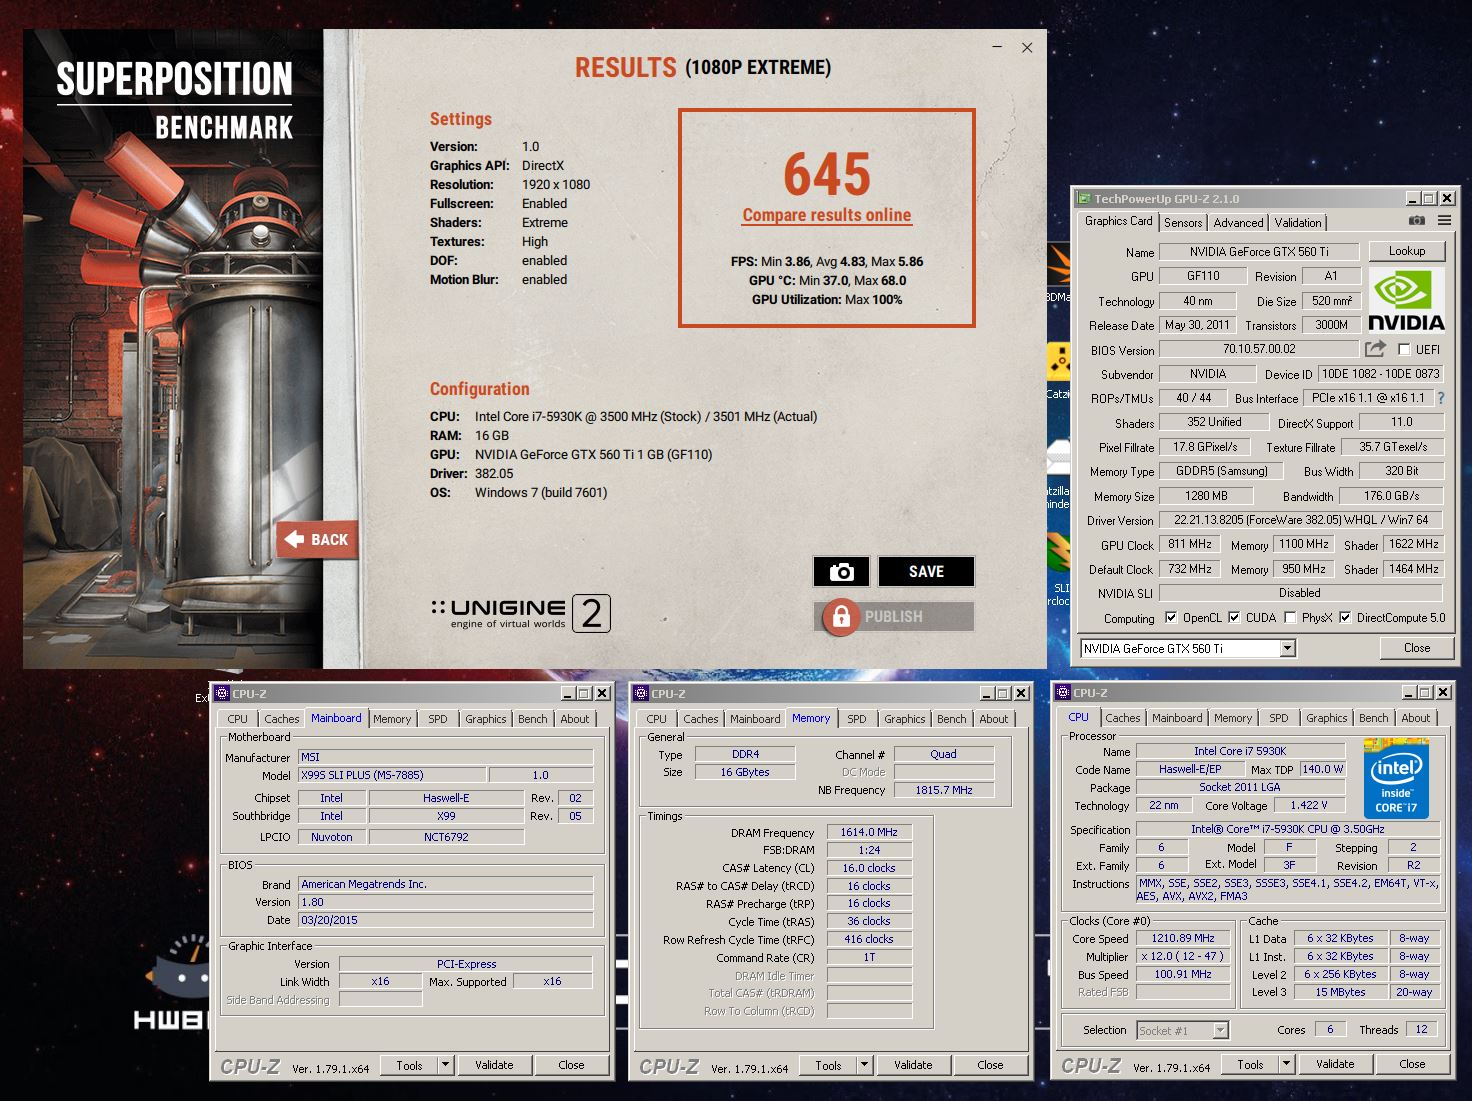
Task: Click Validate in the Mainboard CPU-Z window
Action: point(494,1065)
